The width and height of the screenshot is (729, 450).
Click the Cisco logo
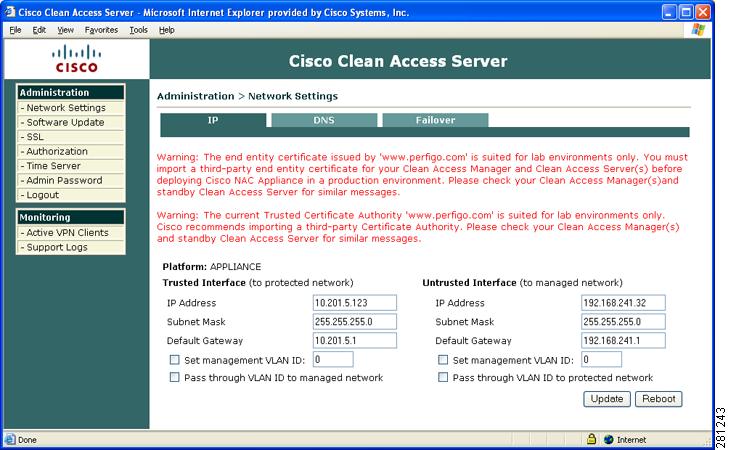click(x=77, y=59)
